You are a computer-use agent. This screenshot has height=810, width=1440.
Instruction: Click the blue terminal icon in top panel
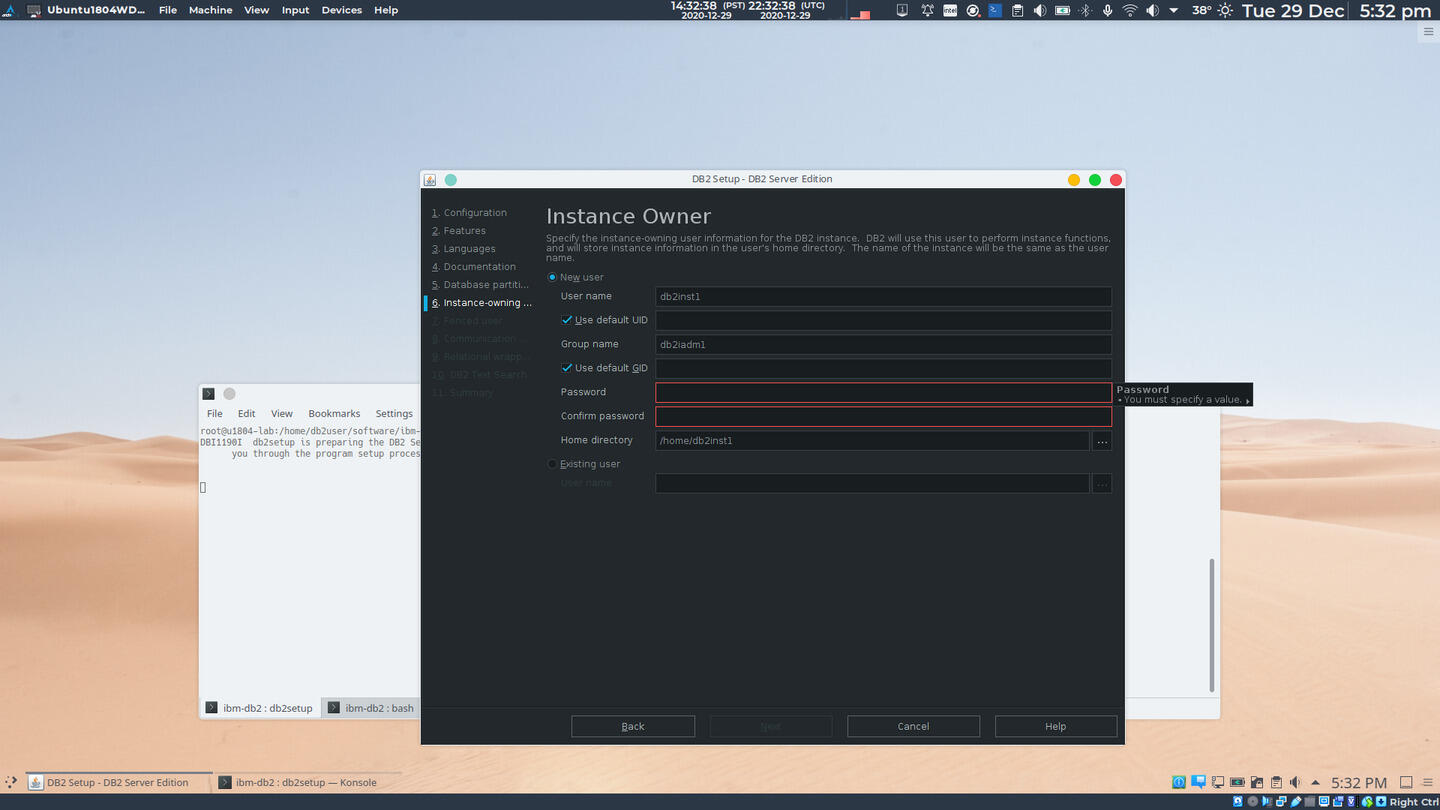tap(995, 10)
